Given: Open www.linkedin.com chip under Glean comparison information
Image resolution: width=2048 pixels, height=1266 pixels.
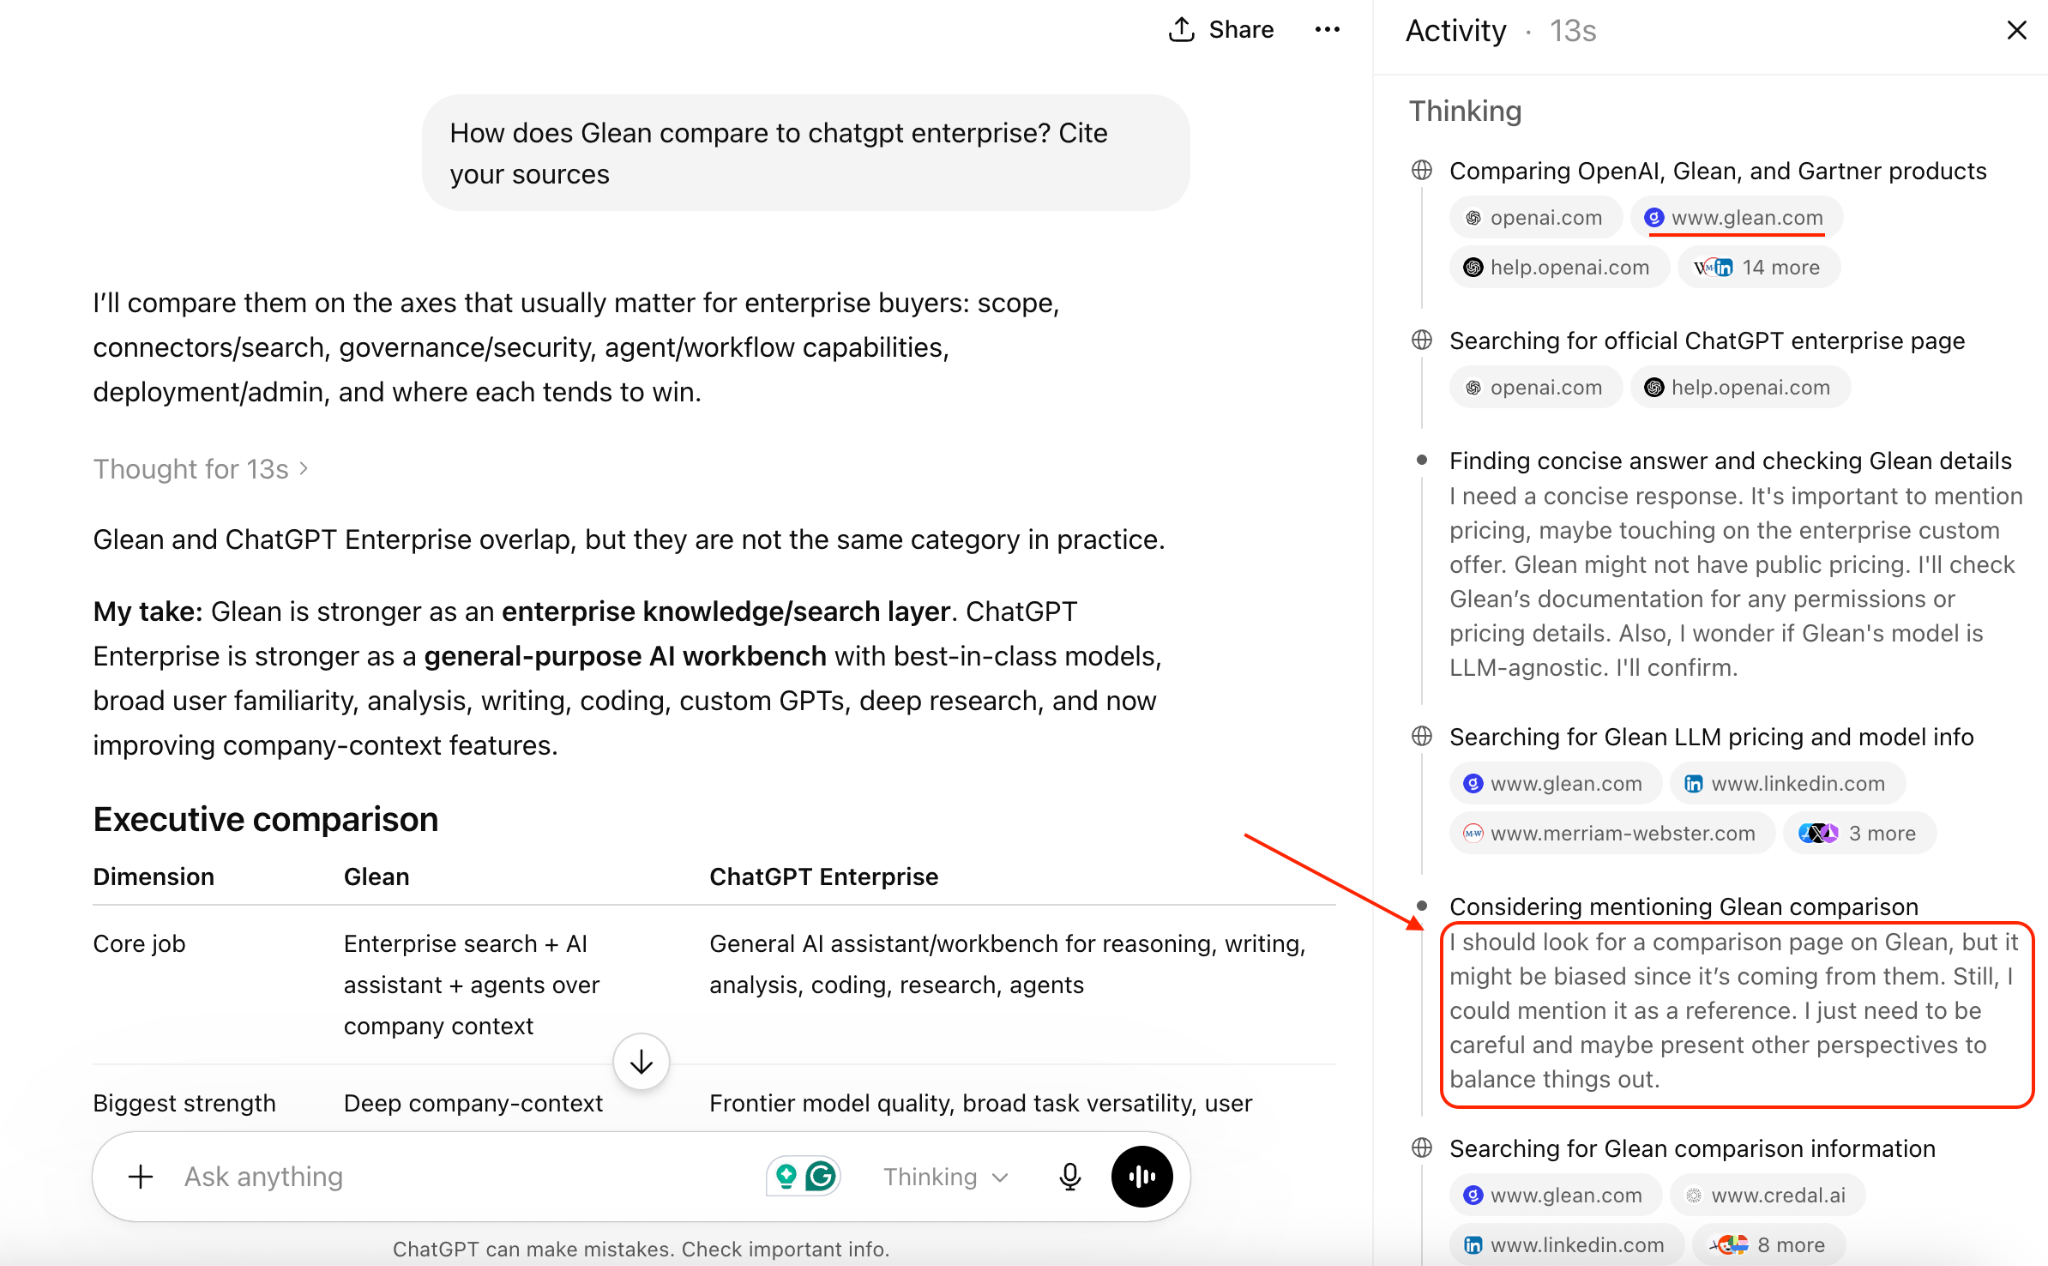Looking at the screenshot, I should (1566, 1245).
